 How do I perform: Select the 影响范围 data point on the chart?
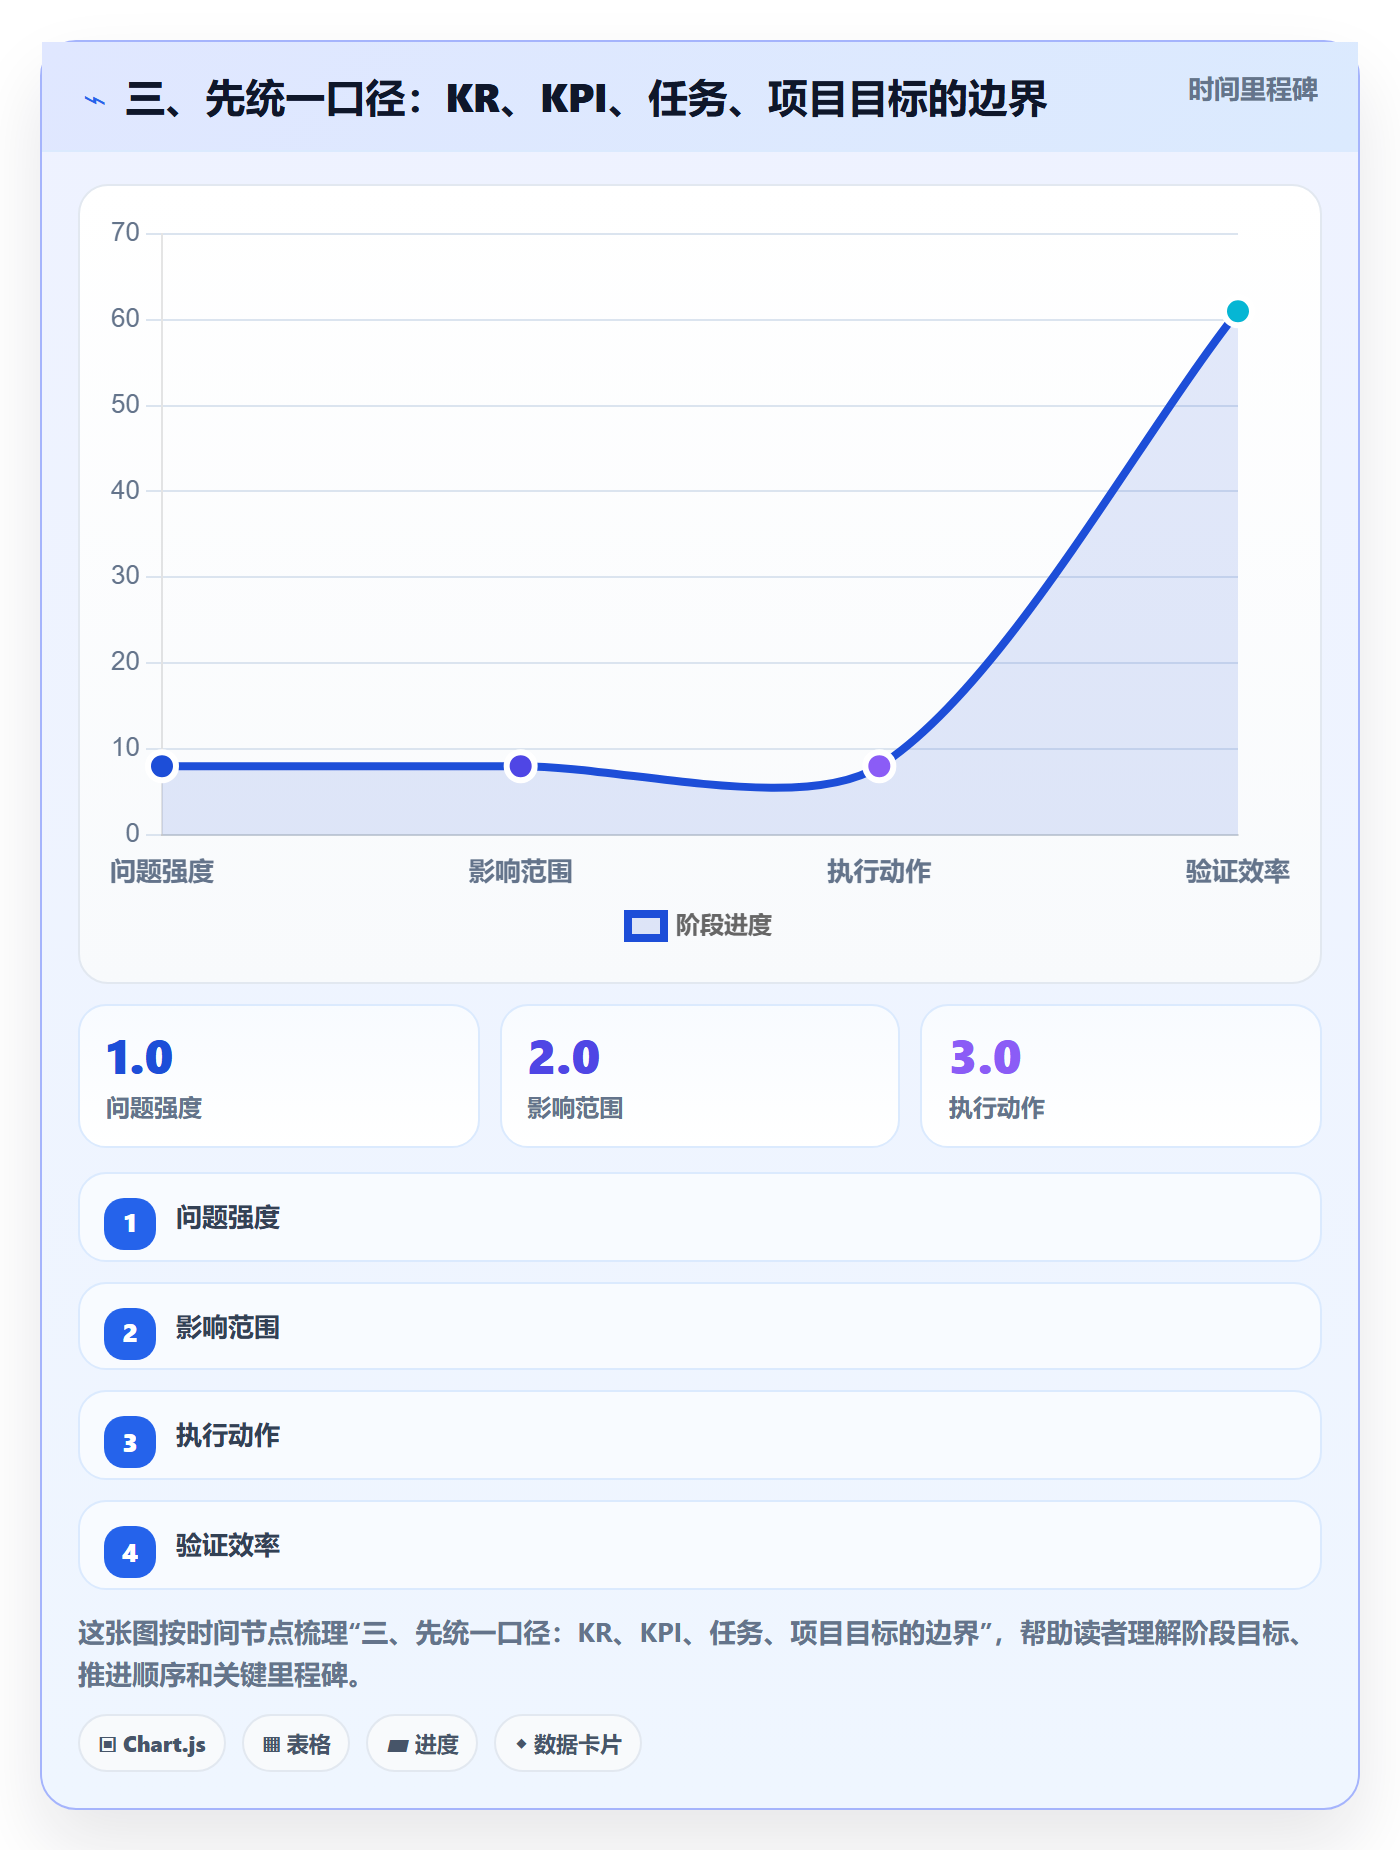(520, 766)
